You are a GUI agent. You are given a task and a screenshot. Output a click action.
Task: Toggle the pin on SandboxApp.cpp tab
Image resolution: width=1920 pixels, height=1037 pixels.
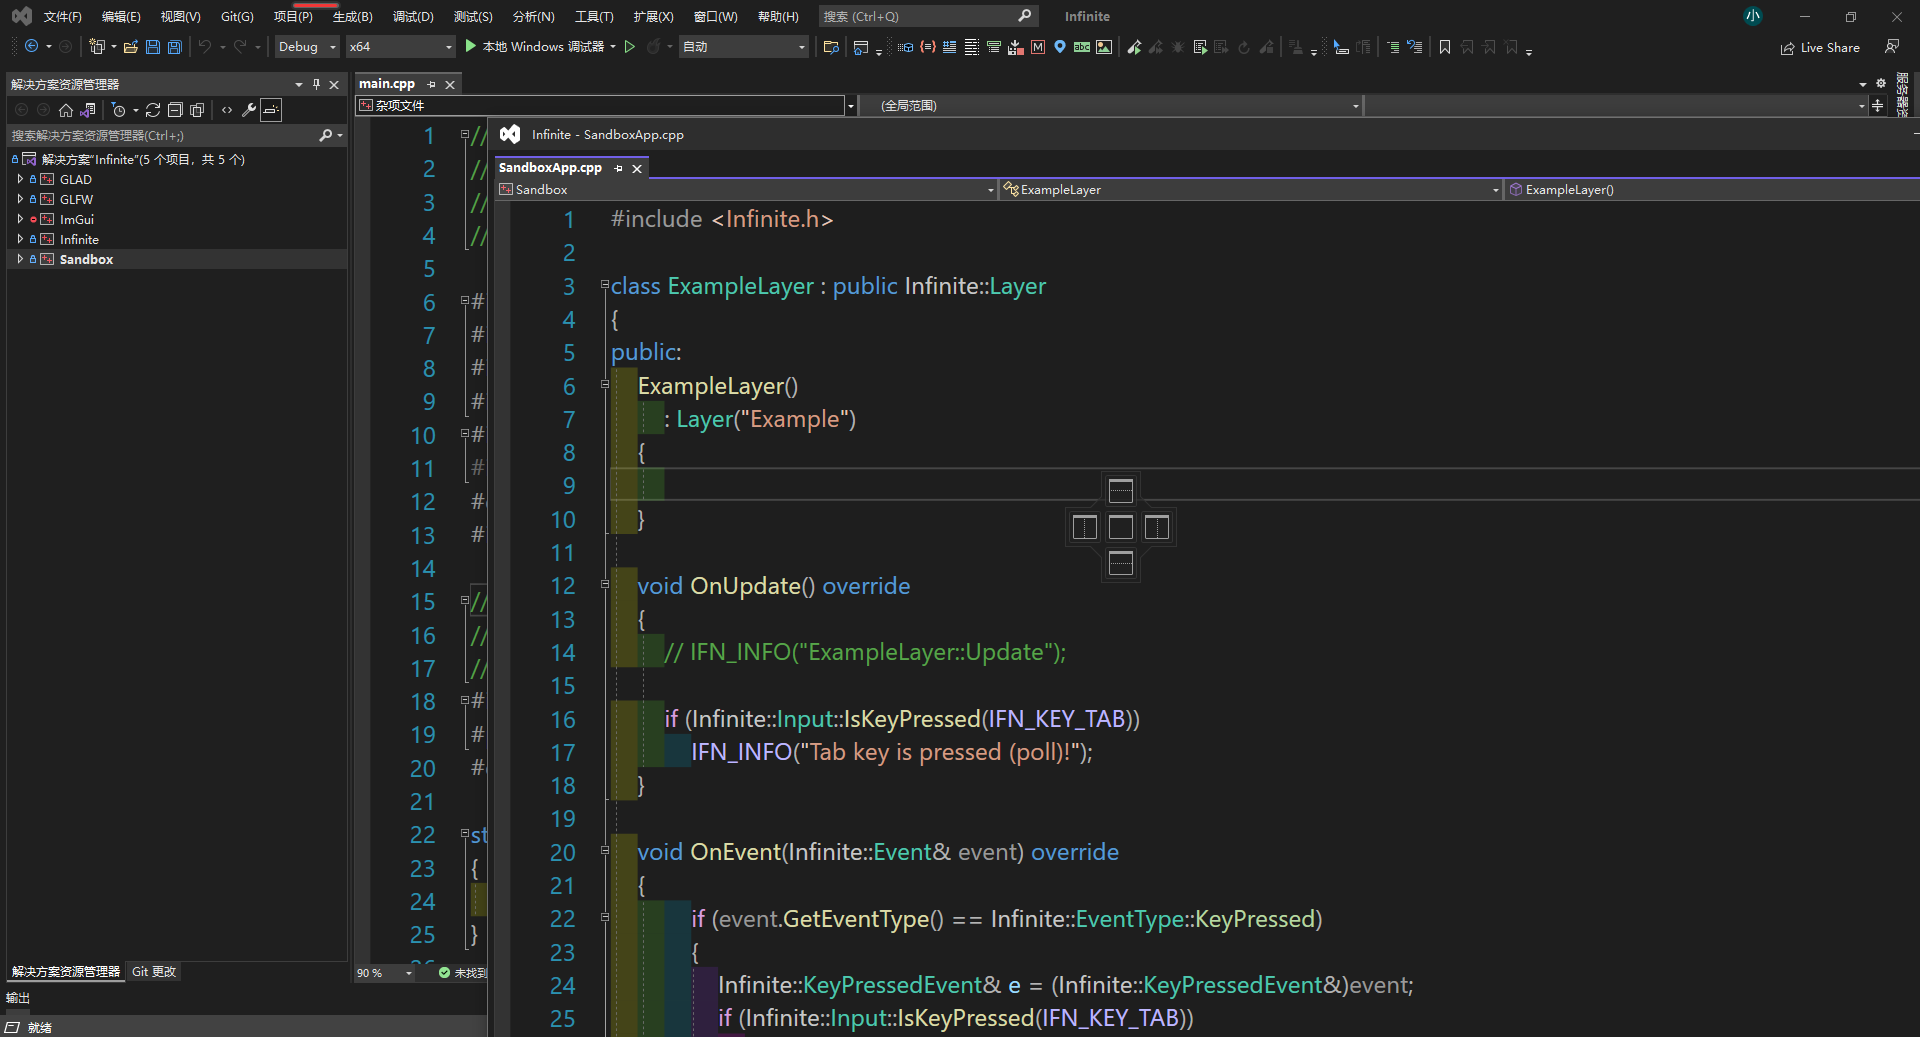618,168
